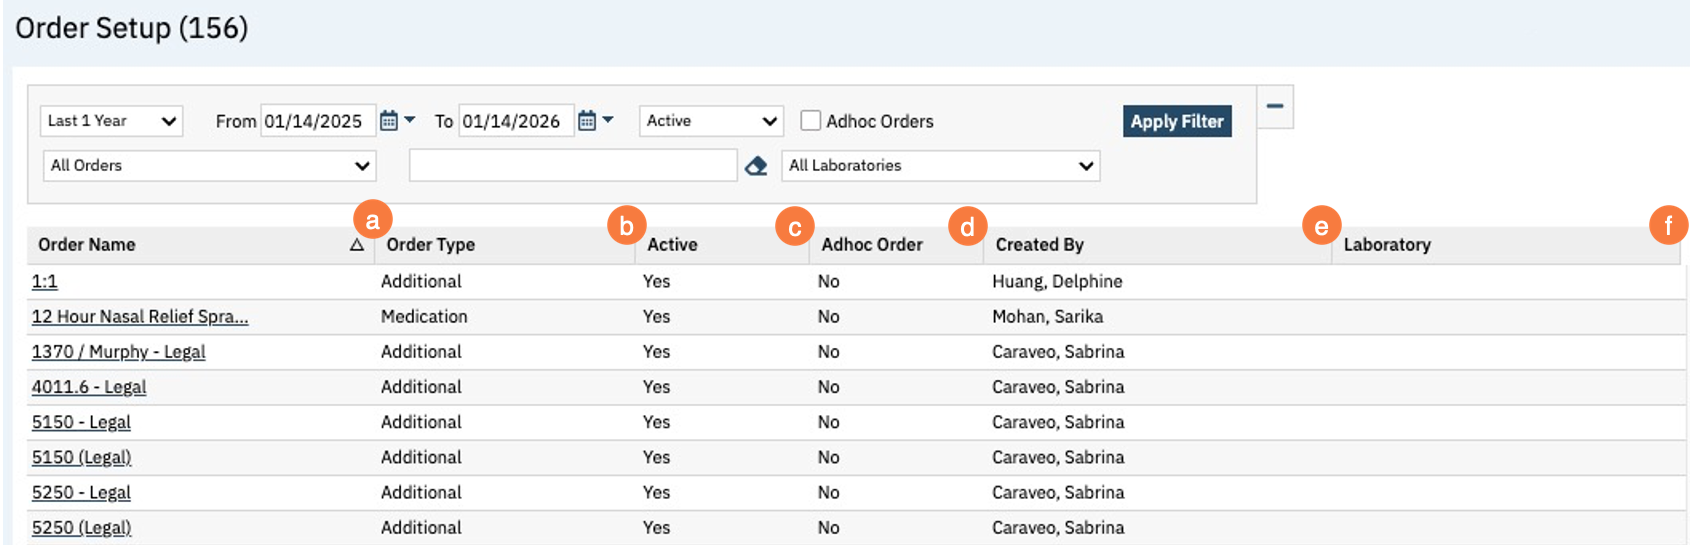Open the 1:1 order link

45,282
